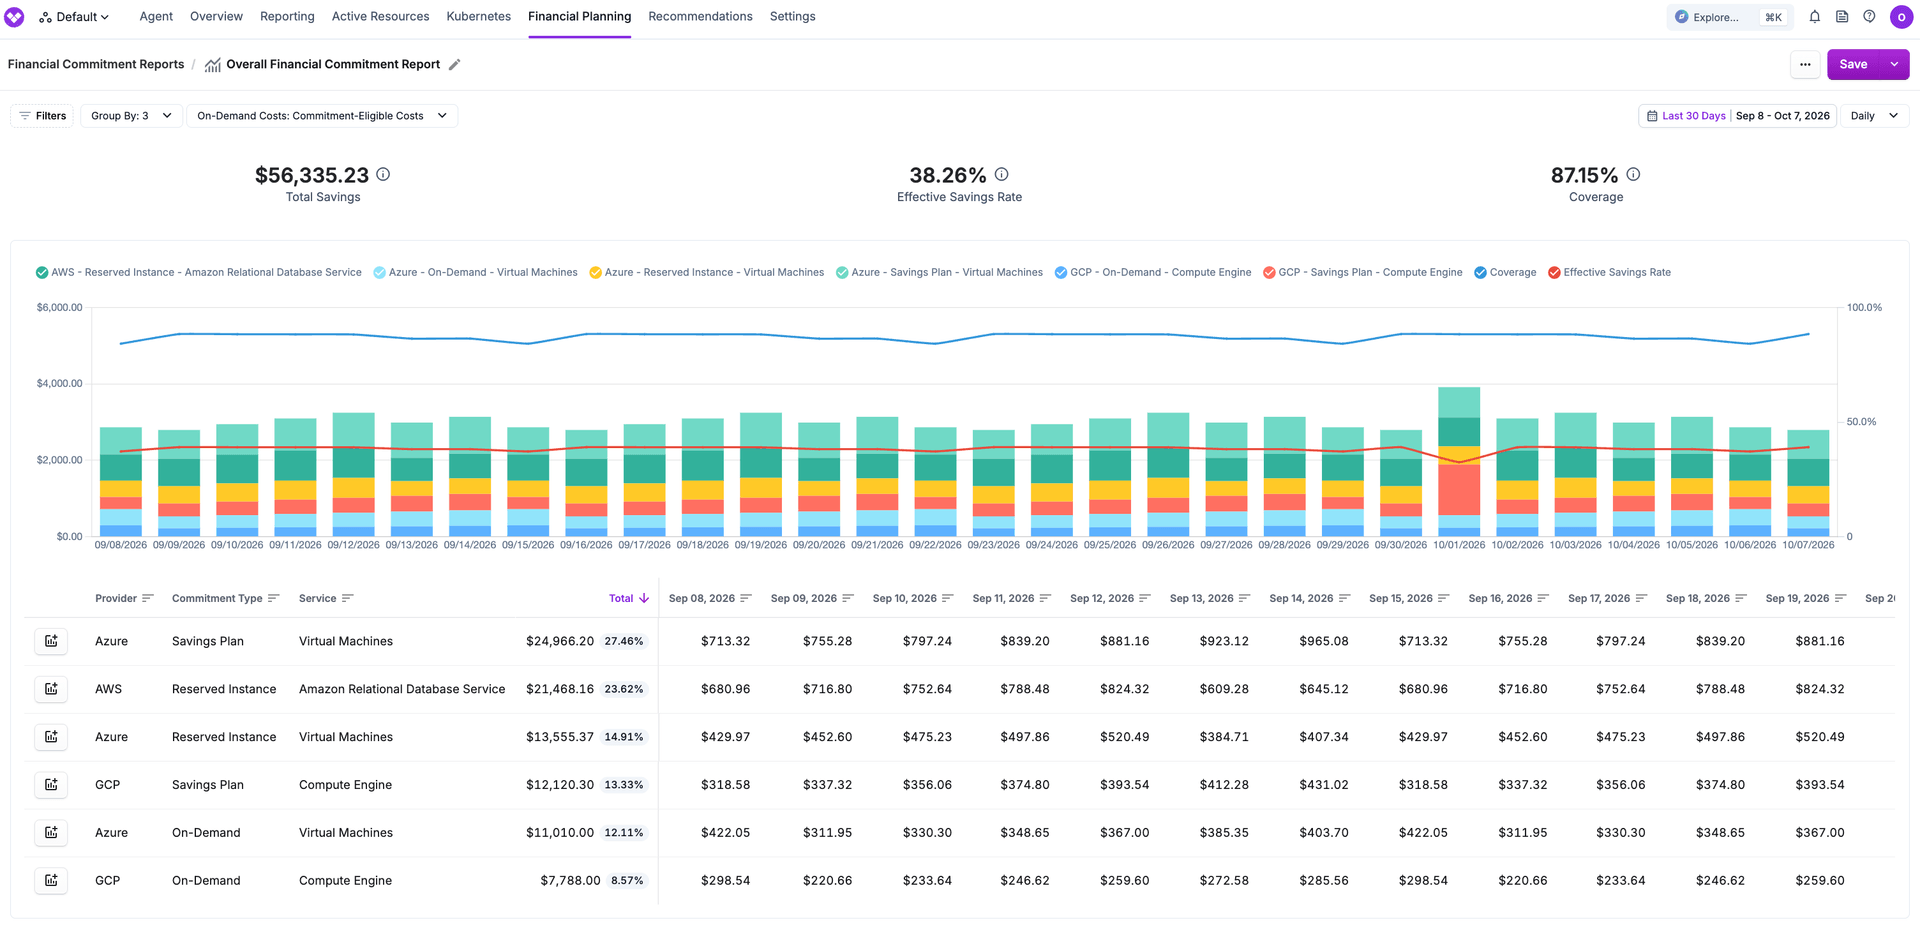The width and height of the screenshot is (1920, 932).
Task: Click the tall 10/01/2026 bar in chart
Action: tap(1459, 462)
